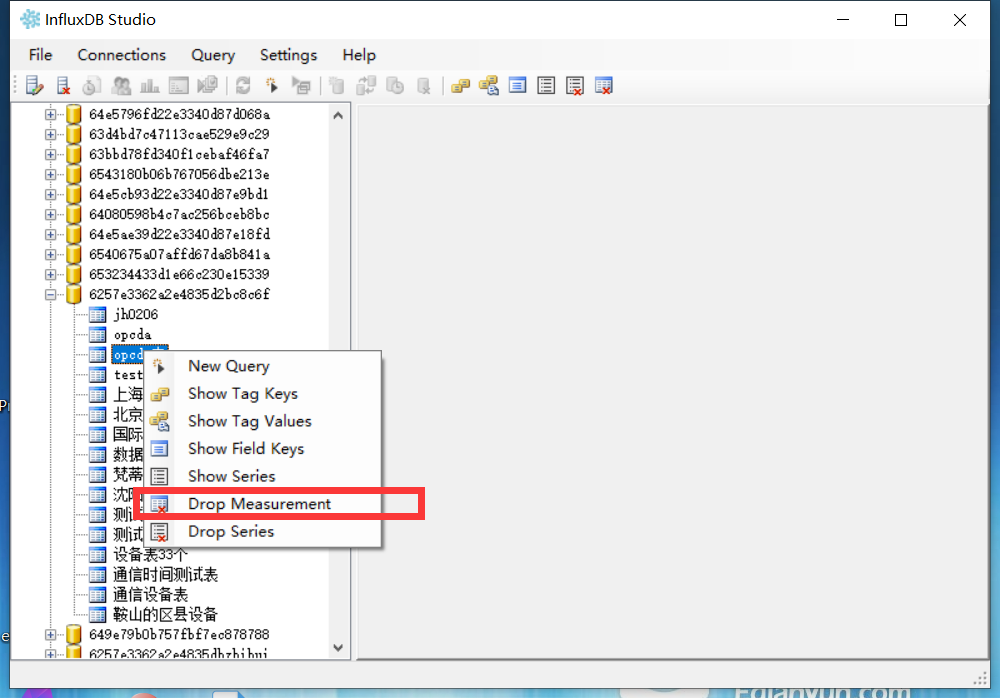1000x698 pixels.
Task: Select database name 653234433d1e66c230e15339
Action: click(179, 274)
